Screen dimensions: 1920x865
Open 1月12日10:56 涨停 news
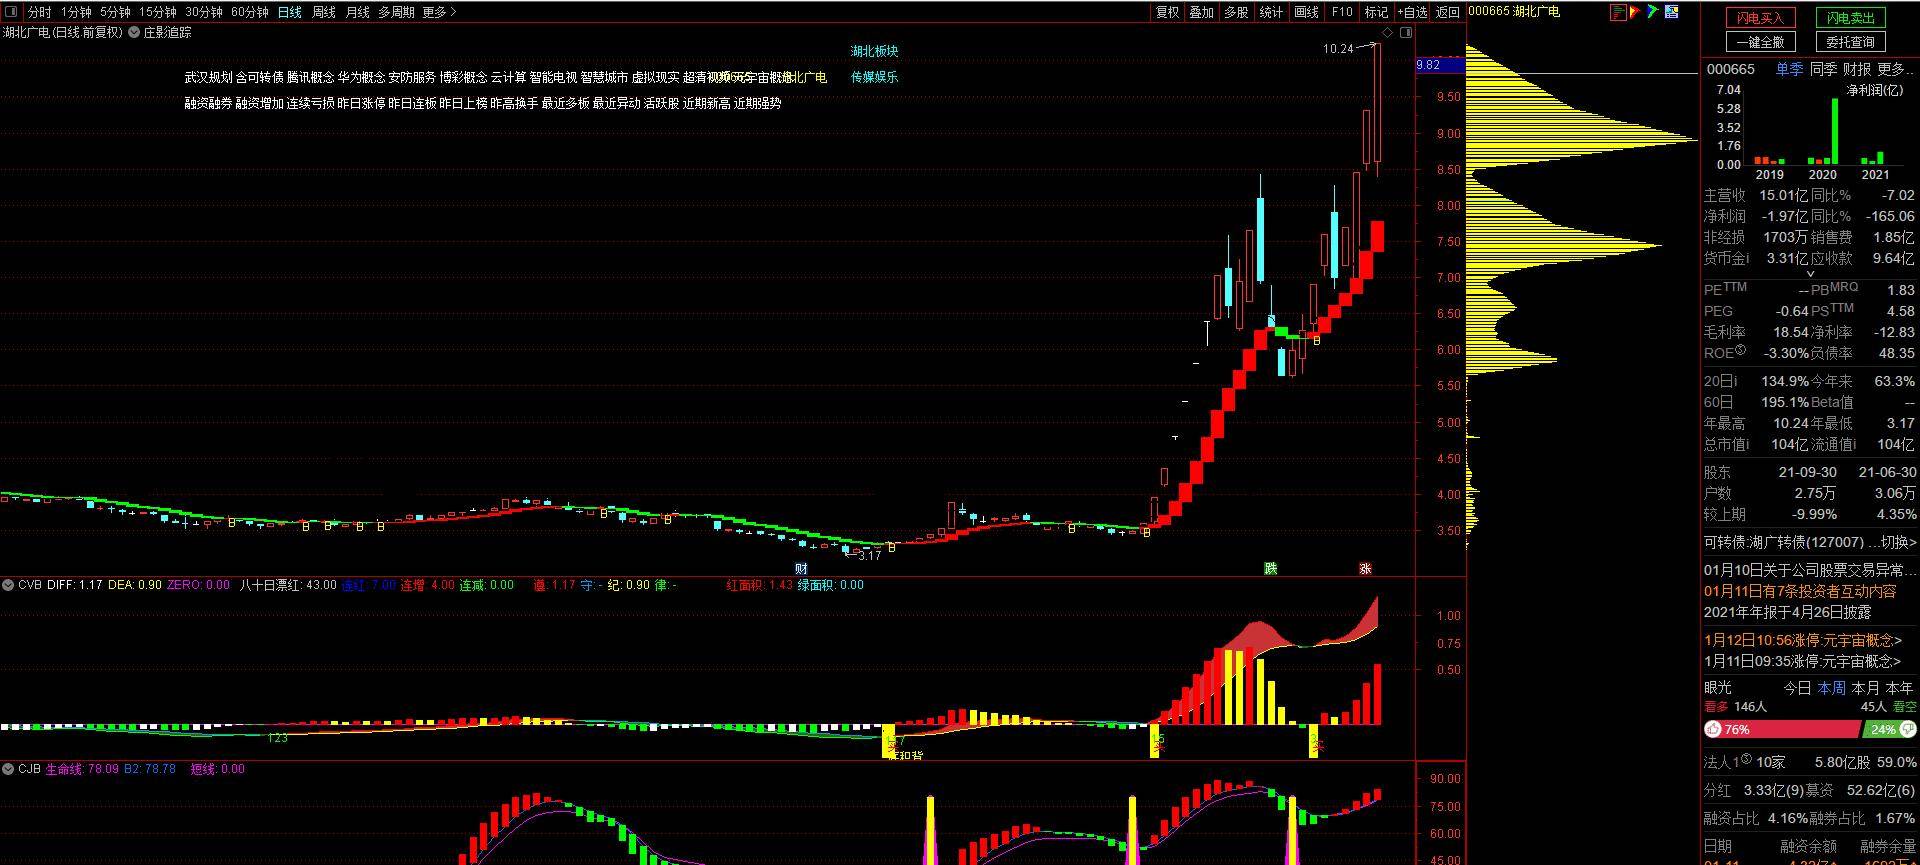pos(1803,640)
